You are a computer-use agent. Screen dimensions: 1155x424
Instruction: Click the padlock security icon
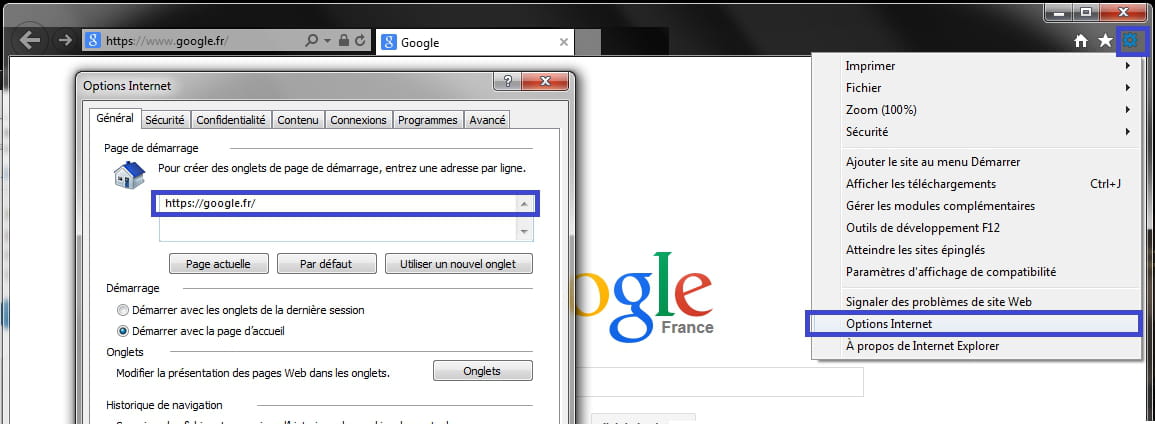pyautogui.click(x=344, y=40)
